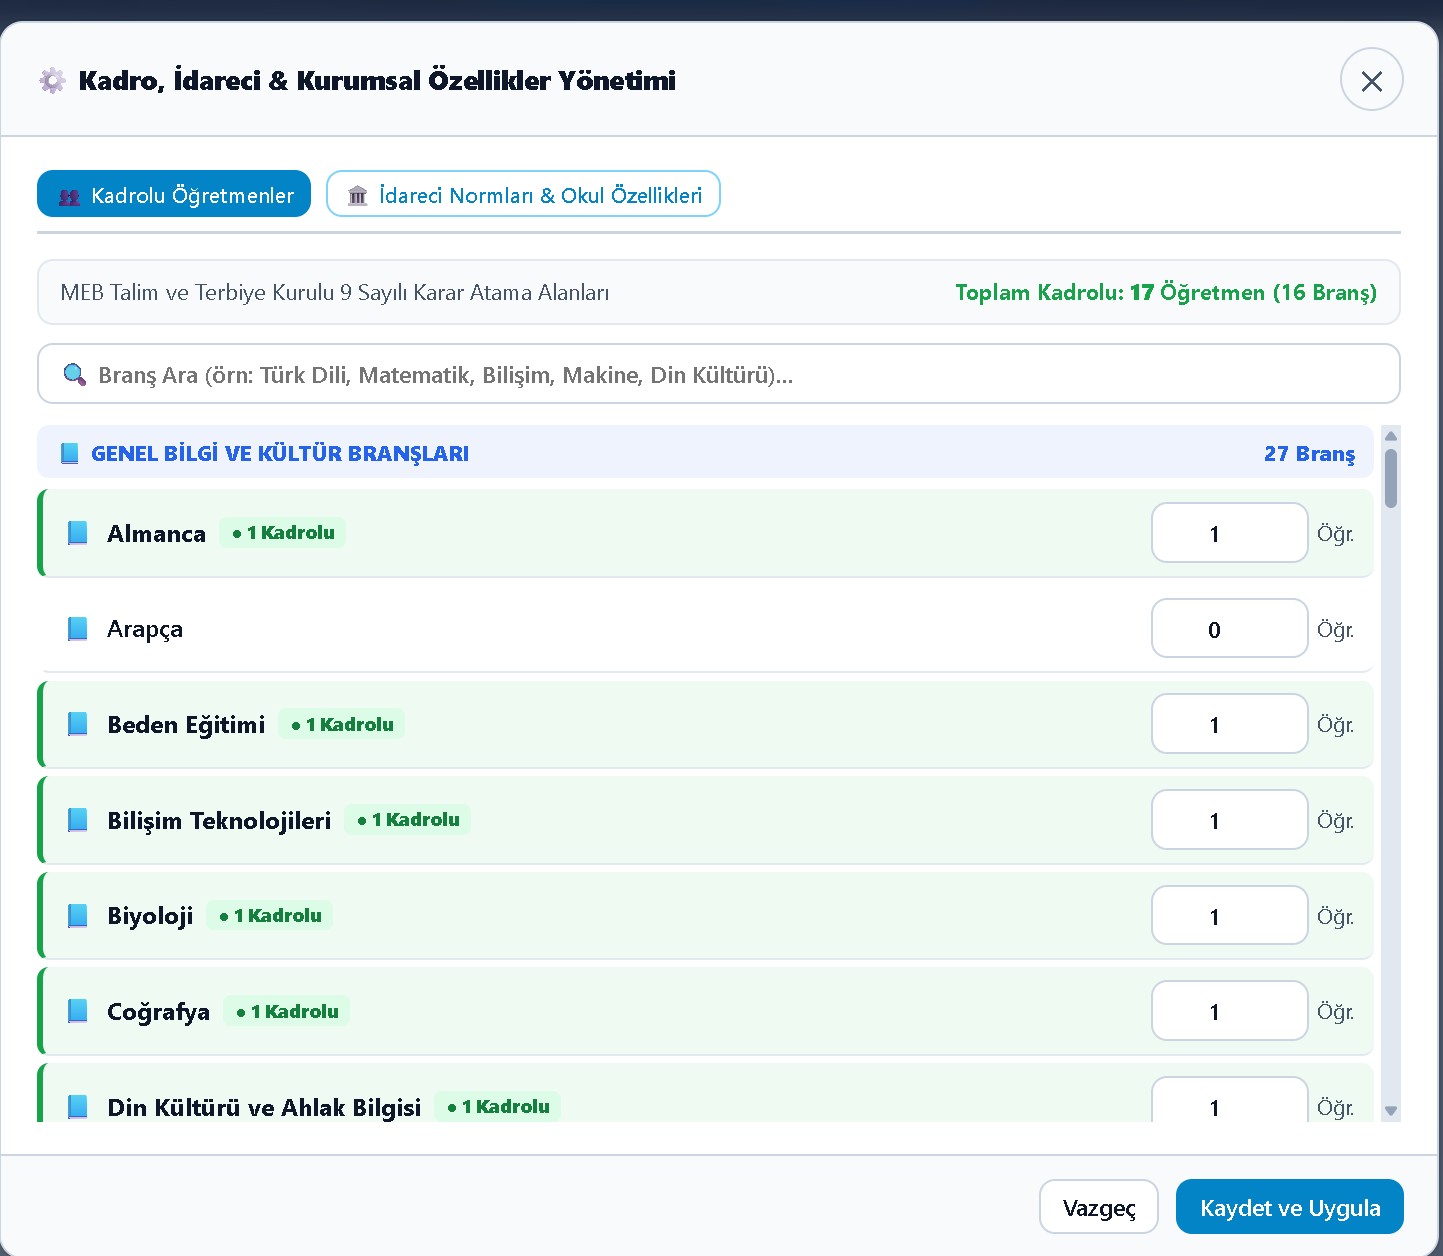Open İdareci Normları & Okul Özellikleri tab
This screenshot has height=1256, width=1443.
523,194
